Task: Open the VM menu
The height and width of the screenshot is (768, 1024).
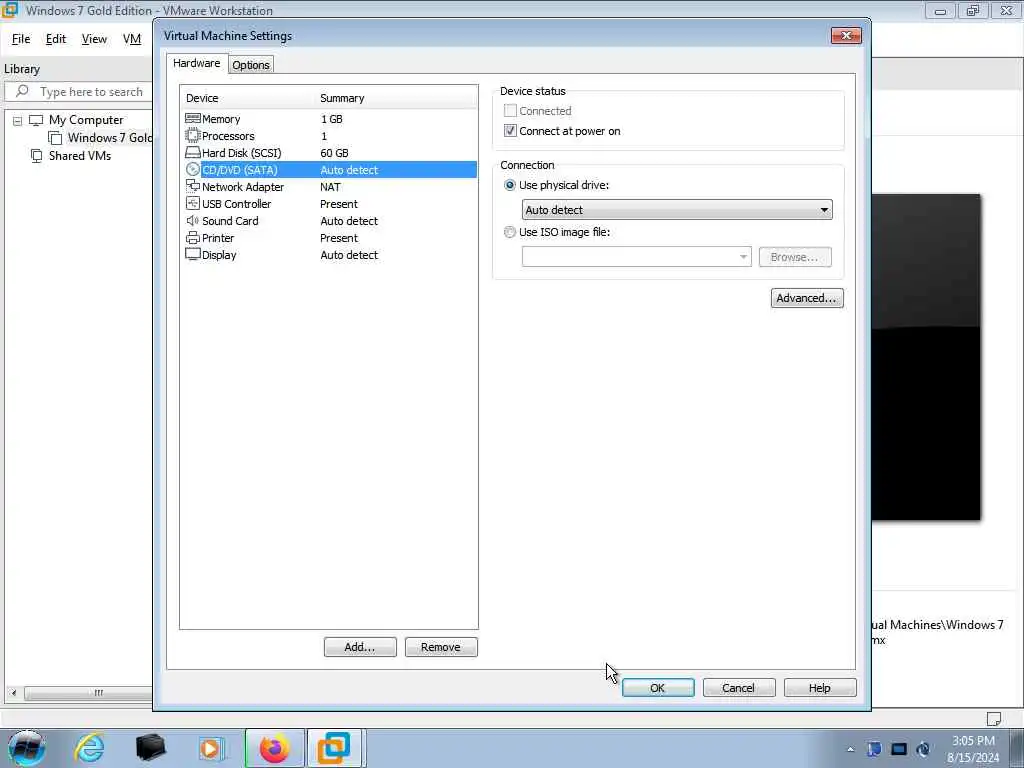Action: coord(132,39)
